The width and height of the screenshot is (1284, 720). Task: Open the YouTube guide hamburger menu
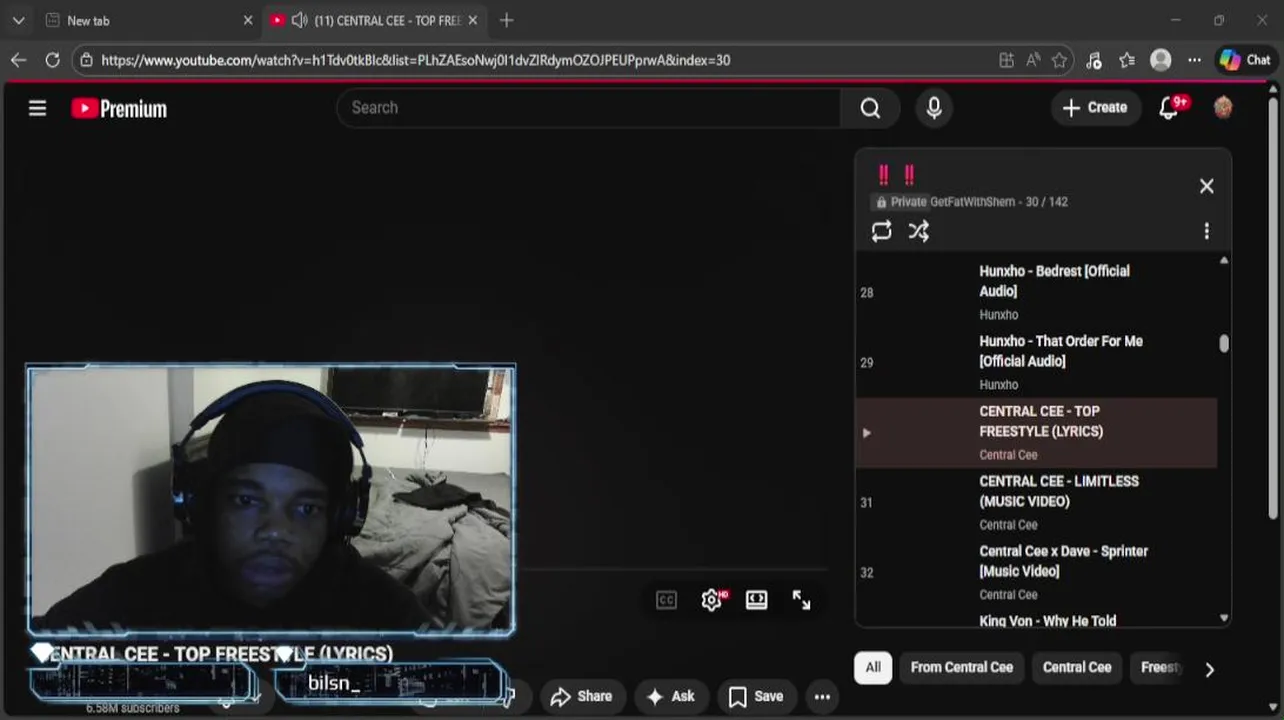(37, 108)
